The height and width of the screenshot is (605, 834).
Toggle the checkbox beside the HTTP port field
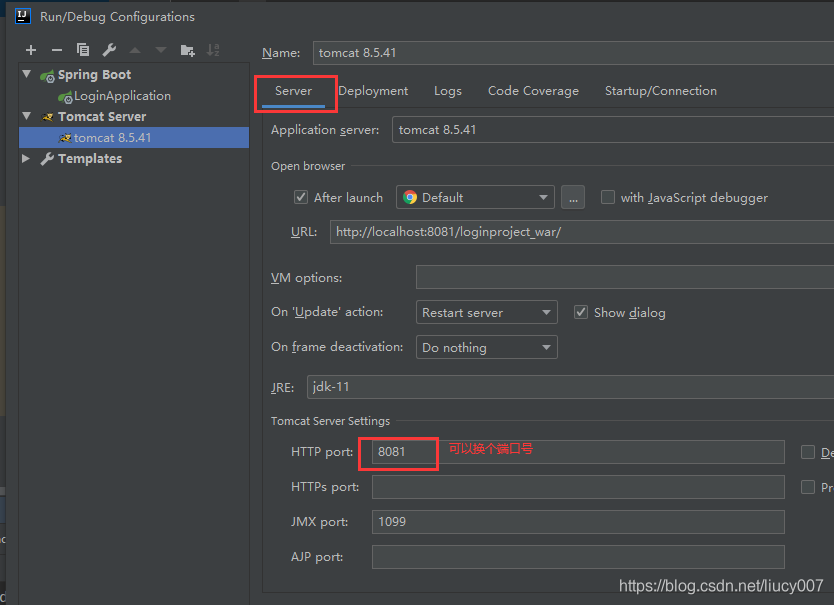808,452
